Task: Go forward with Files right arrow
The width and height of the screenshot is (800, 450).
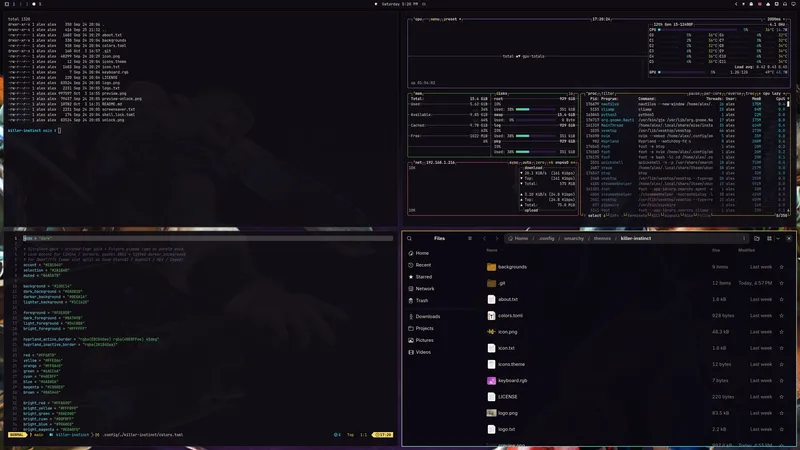Action: click(497, 238)
